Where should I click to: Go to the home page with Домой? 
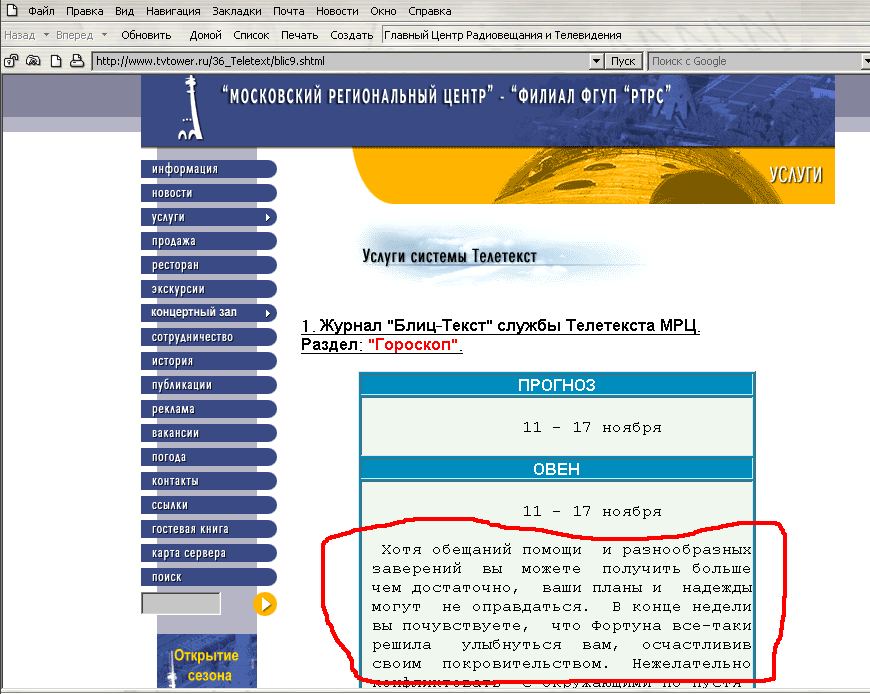[x=205, y=35]
